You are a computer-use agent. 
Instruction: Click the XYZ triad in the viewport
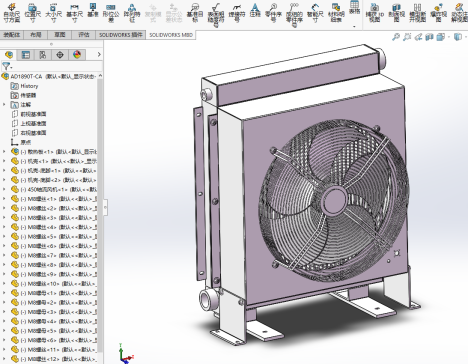pyautogui.click(x=126, y=353)
